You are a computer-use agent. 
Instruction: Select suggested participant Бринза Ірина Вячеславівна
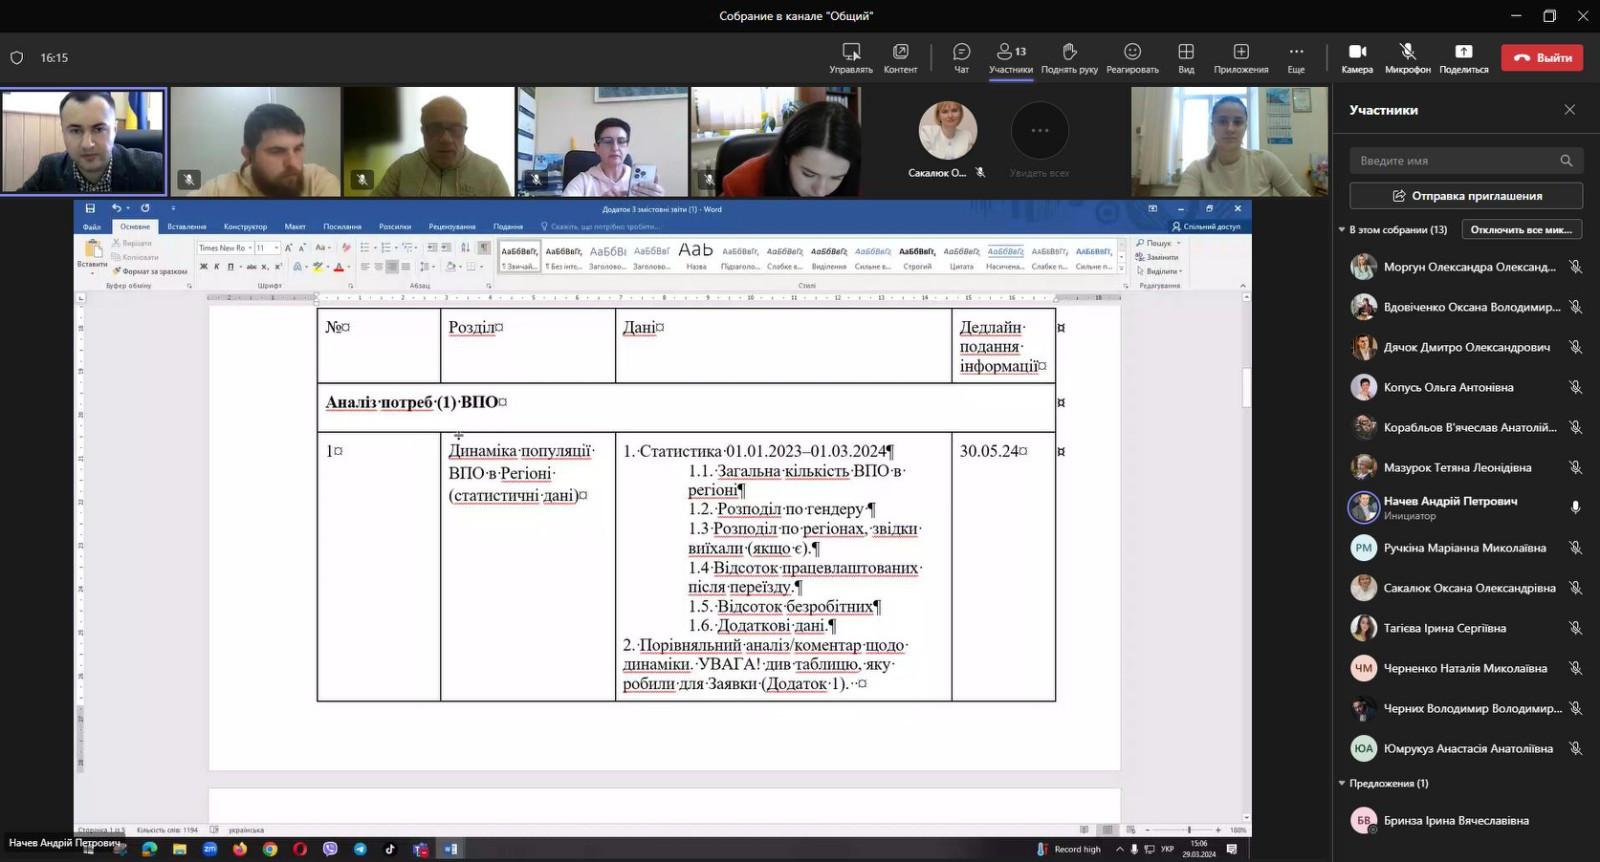tap(1466, 821)
